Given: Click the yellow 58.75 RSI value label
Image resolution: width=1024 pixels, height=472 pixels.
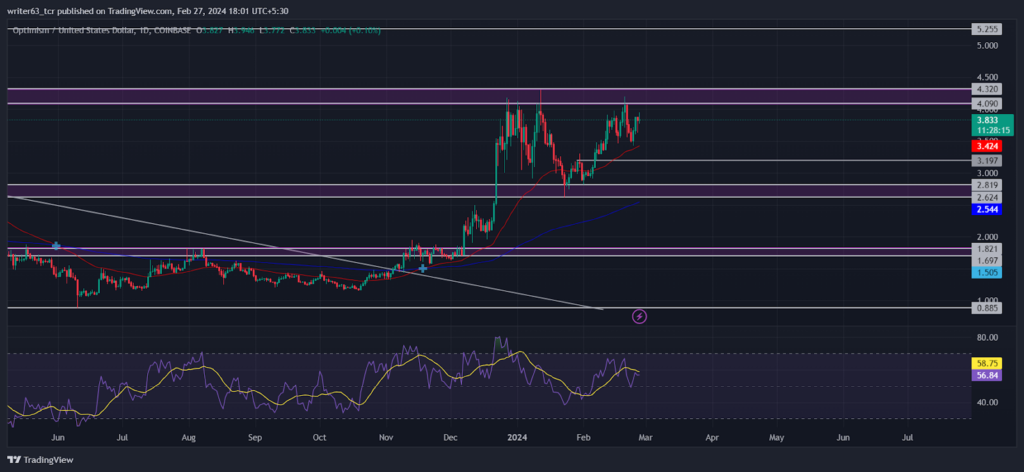Looking at the screenshot, I should pos(986,364).
